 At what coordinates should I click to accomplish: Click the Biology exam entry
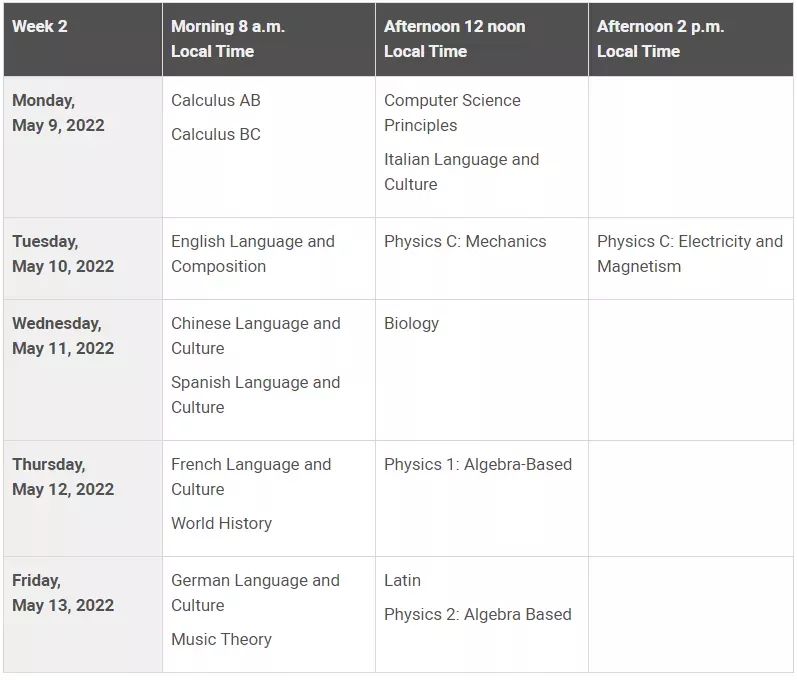pos(411,323)
